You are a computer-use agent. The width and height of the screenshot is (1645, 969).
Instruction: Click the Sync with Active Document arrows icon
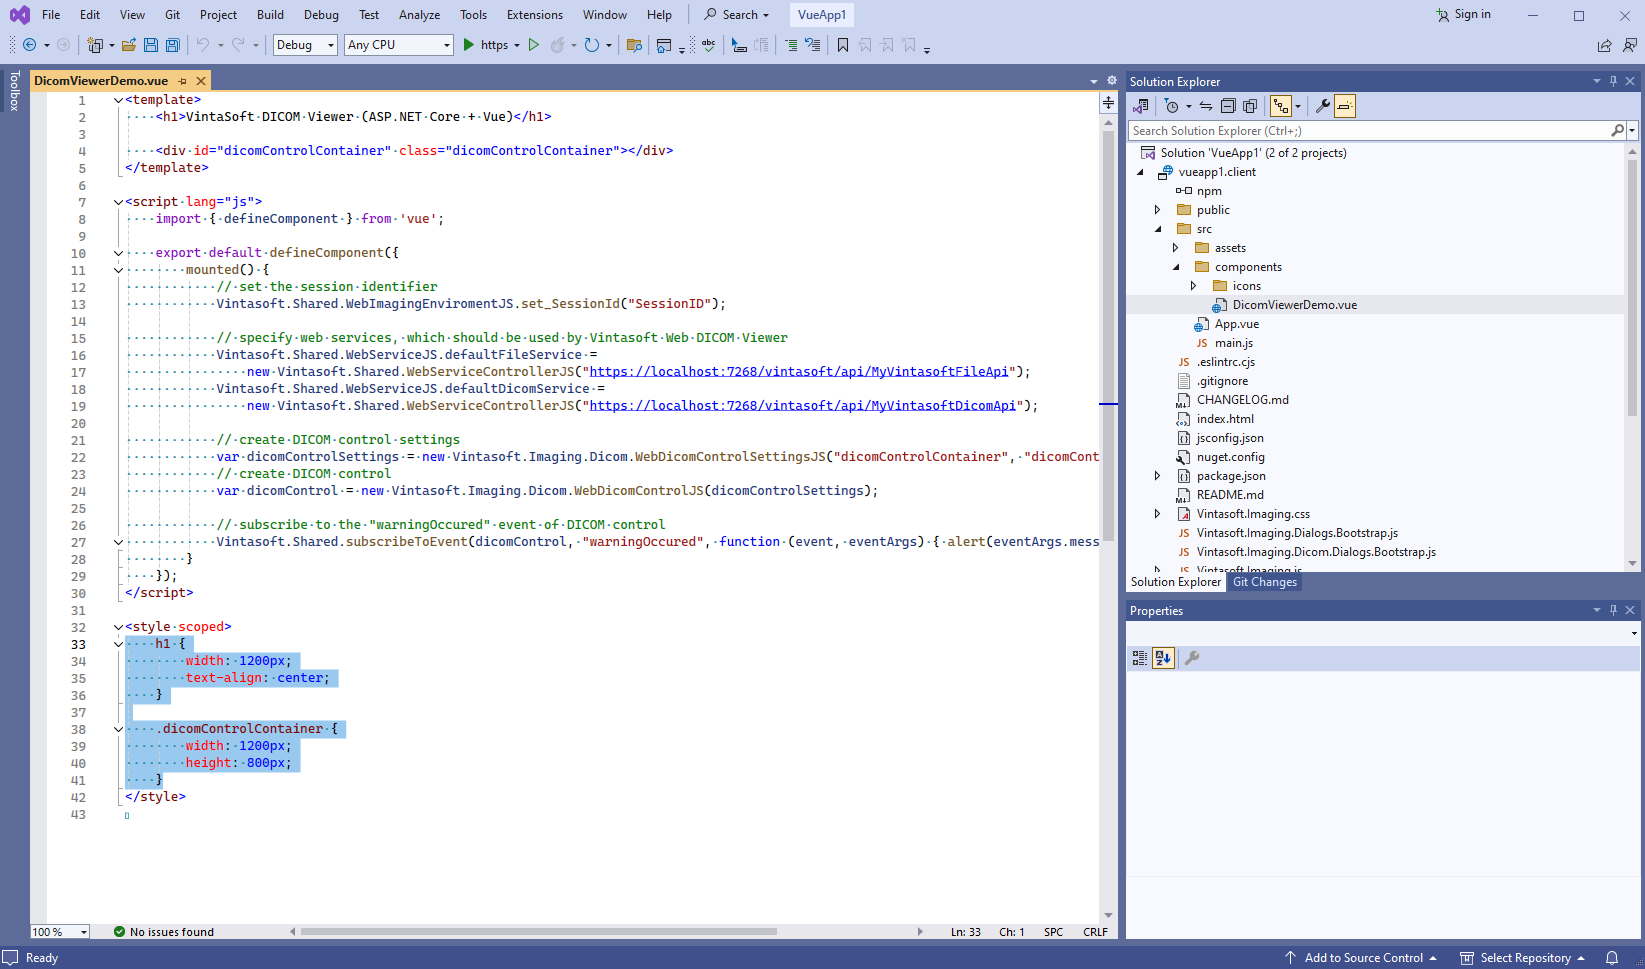click(x=1206, y=106)
